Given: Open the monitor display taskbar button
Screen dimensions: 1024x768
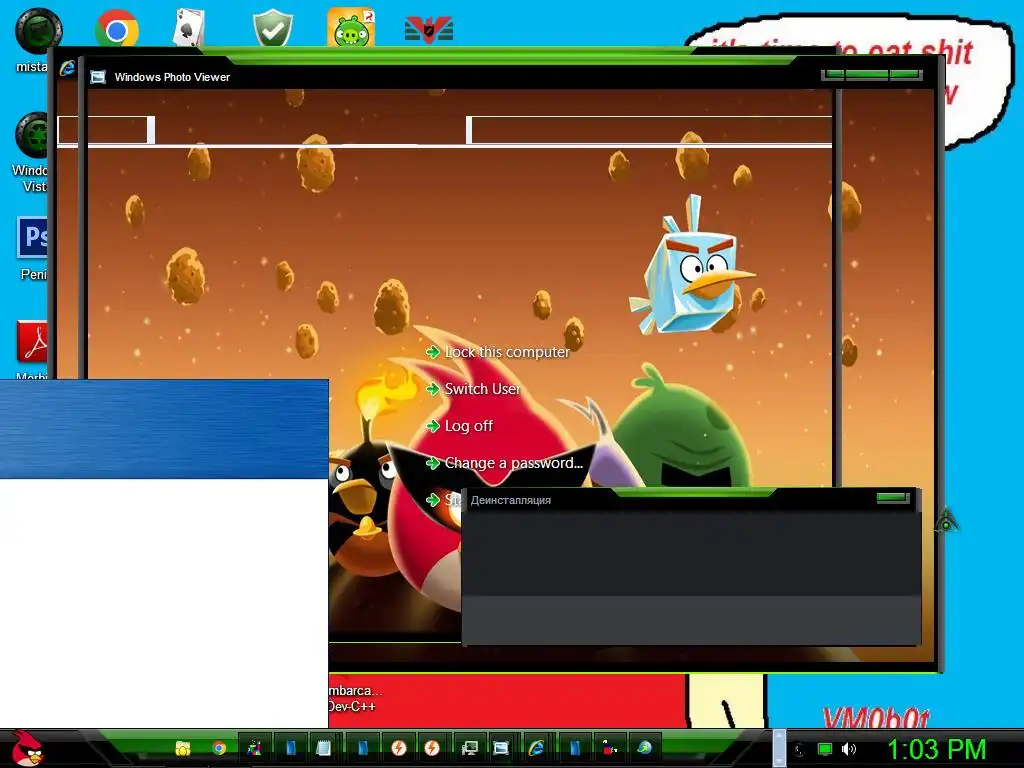Looking at the screenshot, I should tap(469, 748).
